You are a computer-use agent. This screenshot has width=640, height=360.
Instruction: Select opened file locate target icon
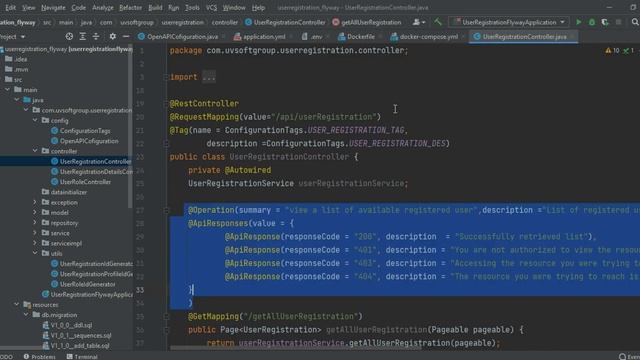tap(69, 36)
